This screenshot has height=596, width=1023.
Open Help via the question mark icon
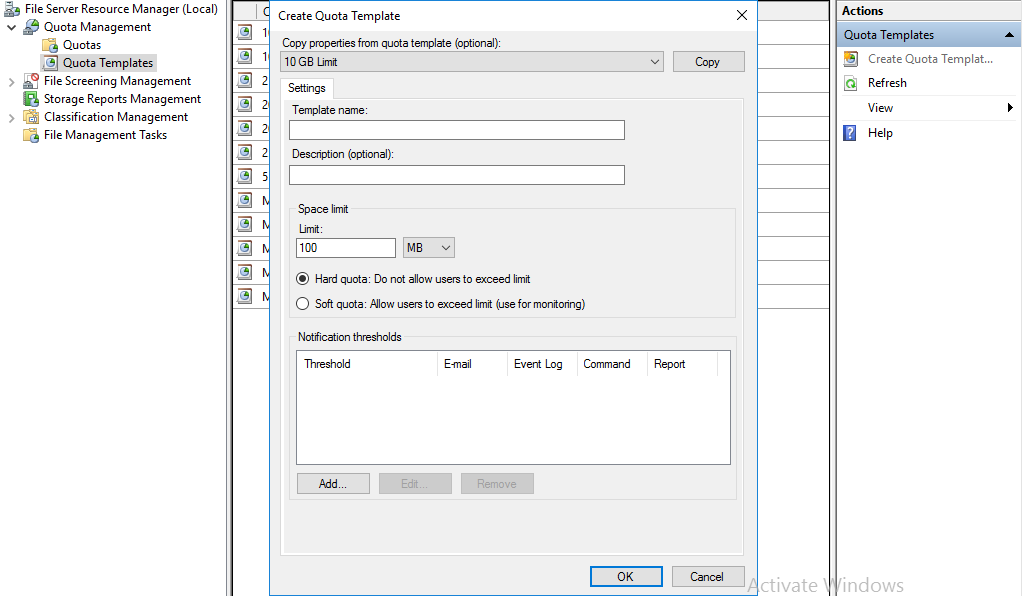851,133
